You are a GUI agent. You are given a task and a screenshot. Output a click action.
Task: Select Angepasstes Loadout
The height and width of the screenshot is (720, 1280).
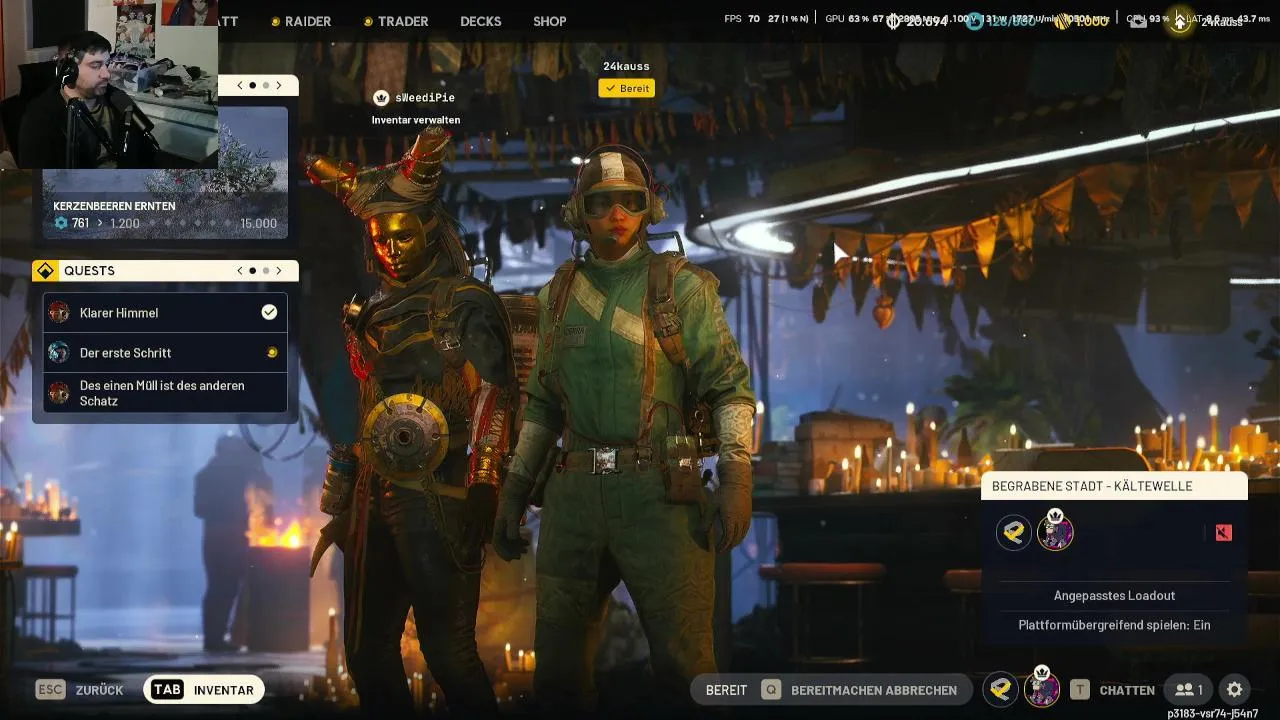point(1114,595)
